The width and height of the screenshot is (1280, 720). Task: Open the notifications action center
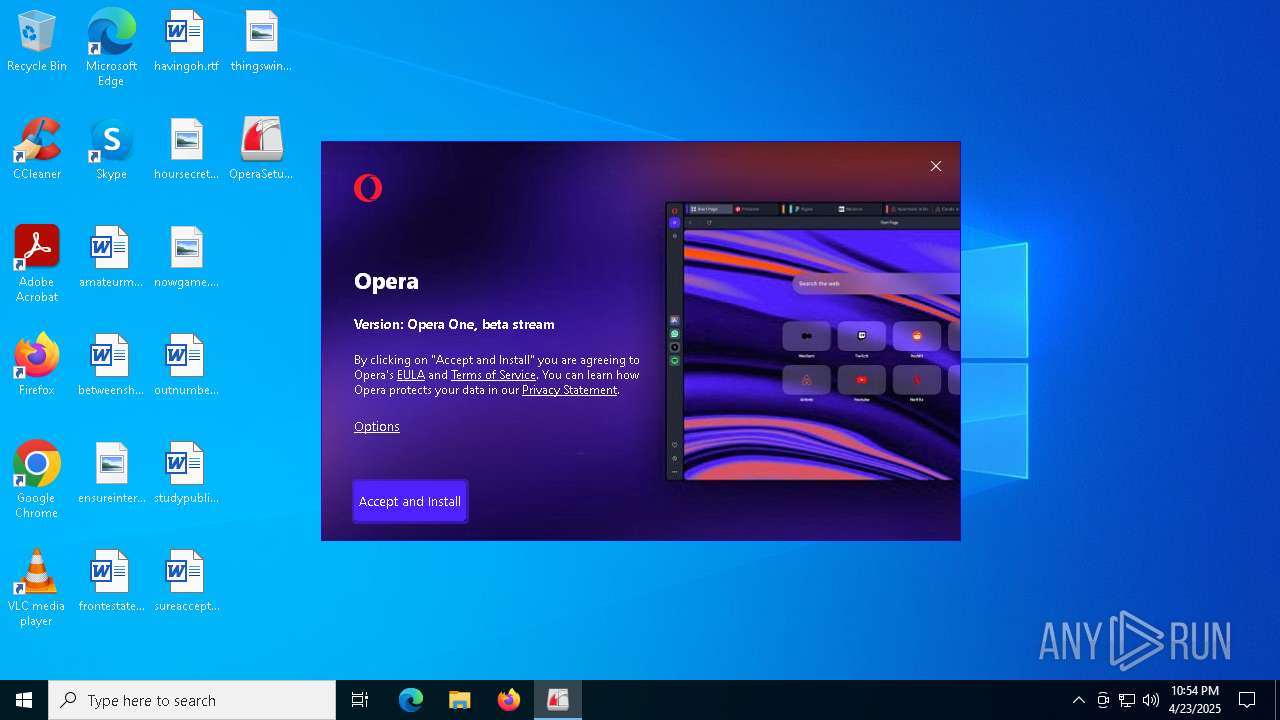tap(1247, 700)
